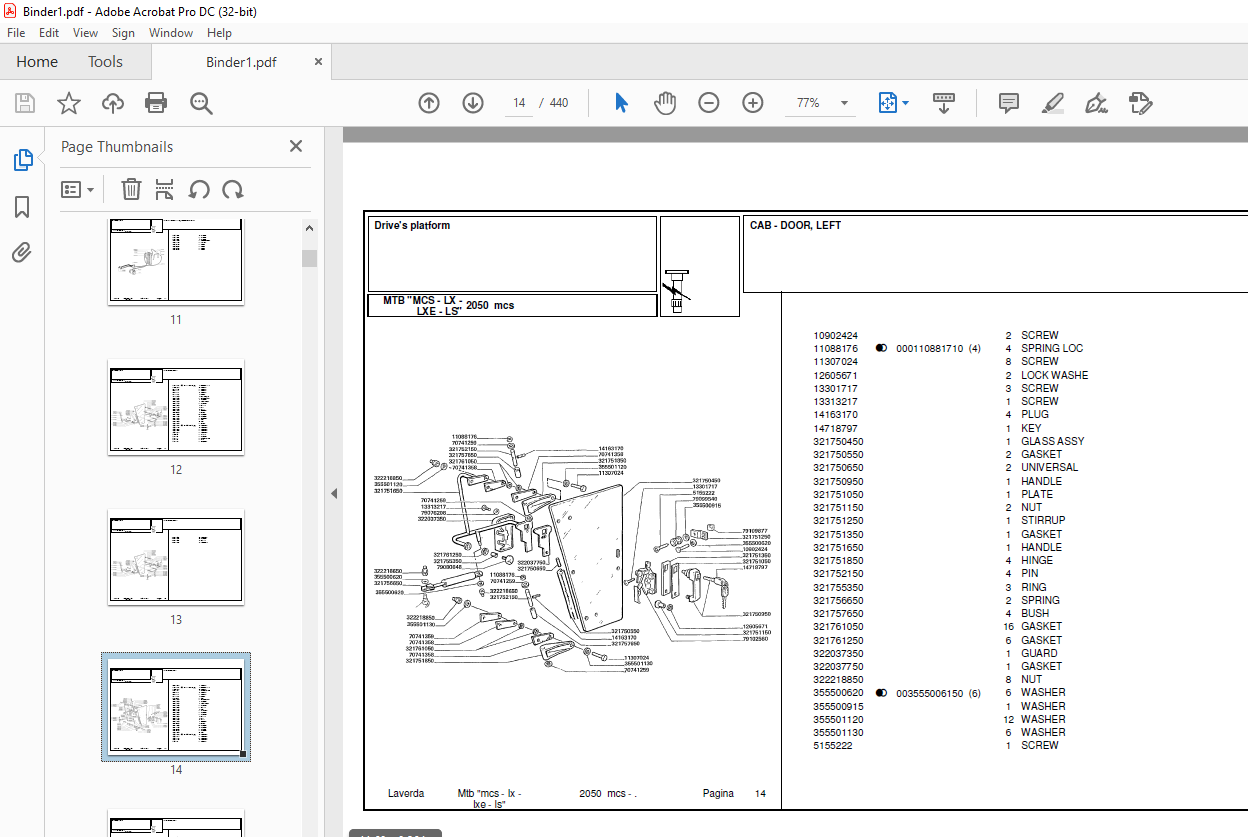Rotate the page clockwise
The width and height of the screenshot is (1248, 837).
pyautogui.click(x=233, y=189)
